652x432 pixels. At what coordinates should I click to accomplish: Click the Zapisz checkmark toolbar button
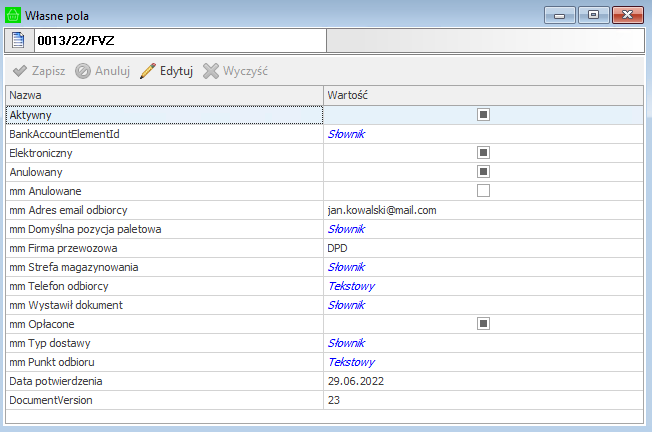pos(39,72)
